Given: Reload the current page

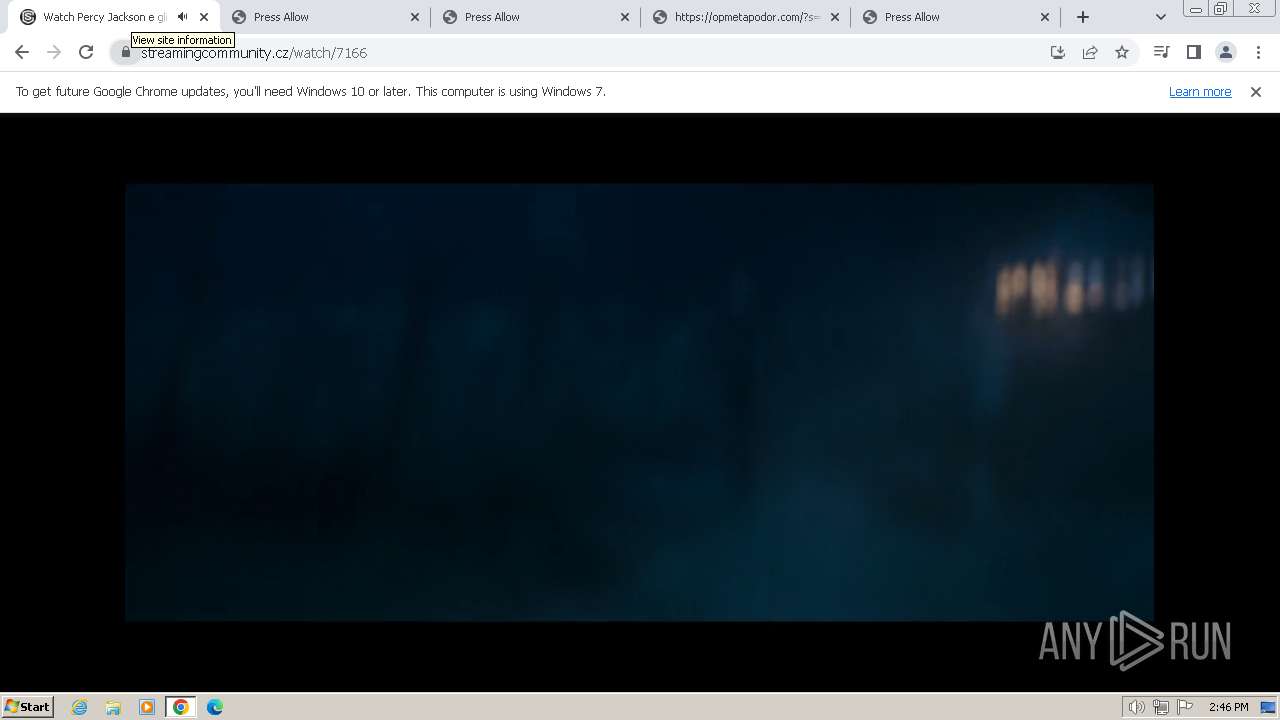Looking at the screenshot, I should [x=86, y=52].
